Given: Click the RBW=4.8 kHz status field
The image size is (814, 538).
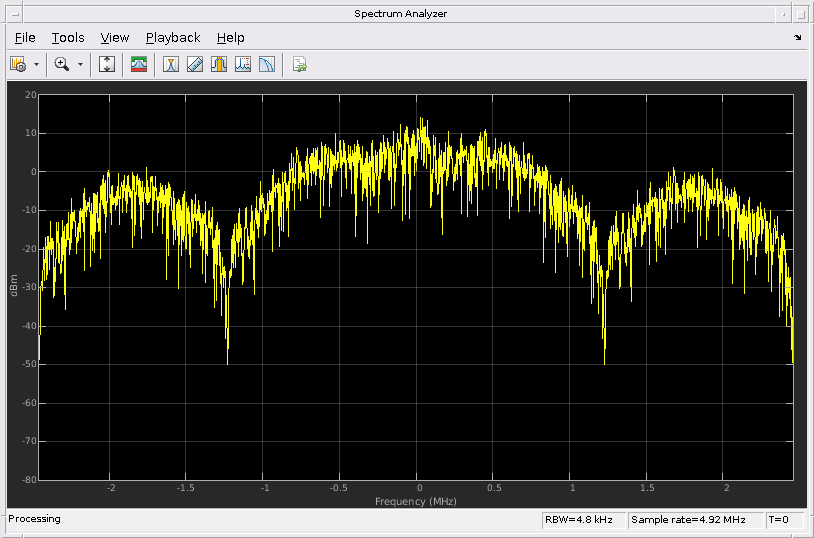Looking at the screenshot, I should [x=583, y=520].
